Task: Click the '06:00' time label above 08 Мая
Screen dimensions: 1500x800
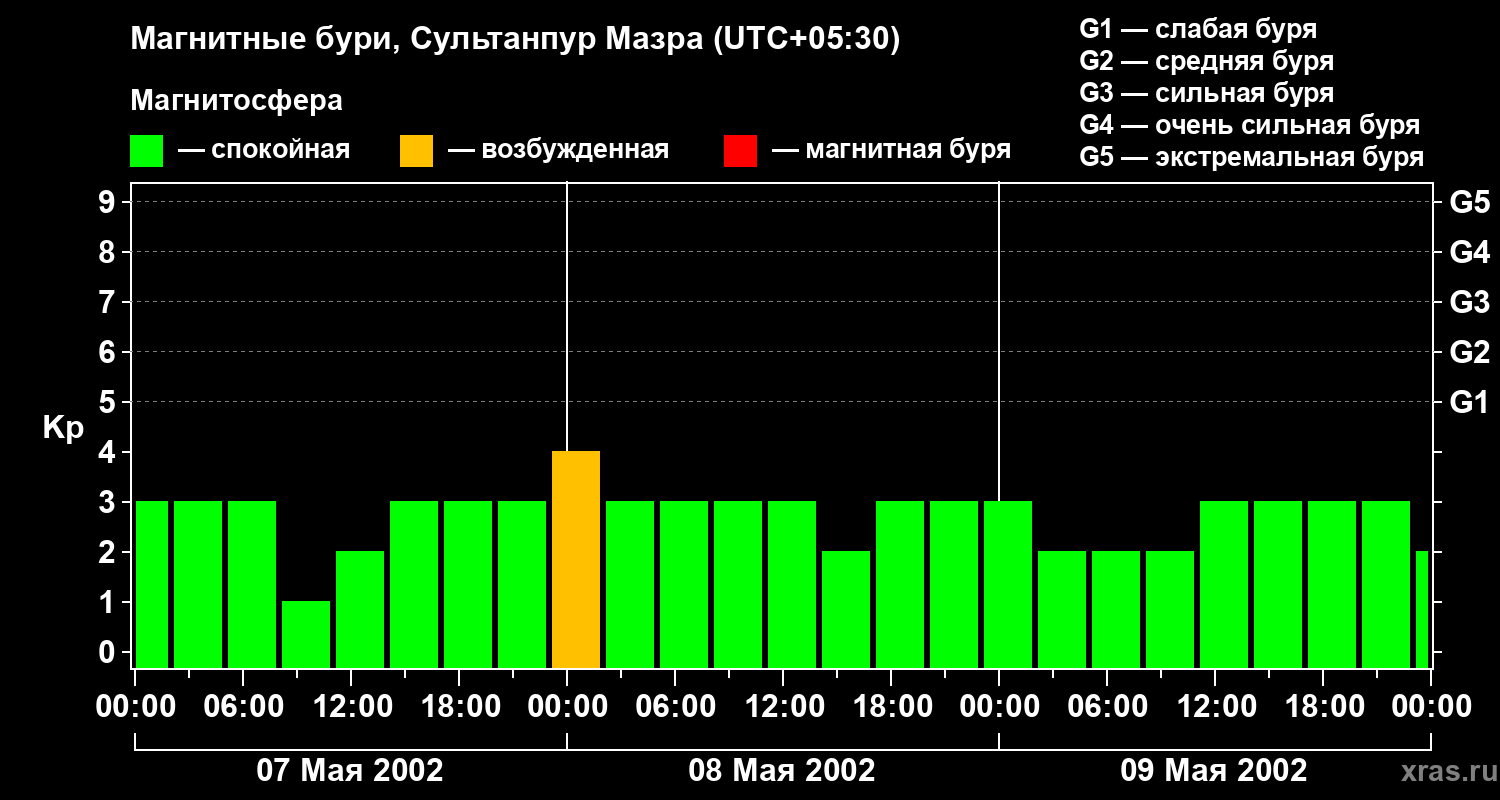Action: [675, 706]
